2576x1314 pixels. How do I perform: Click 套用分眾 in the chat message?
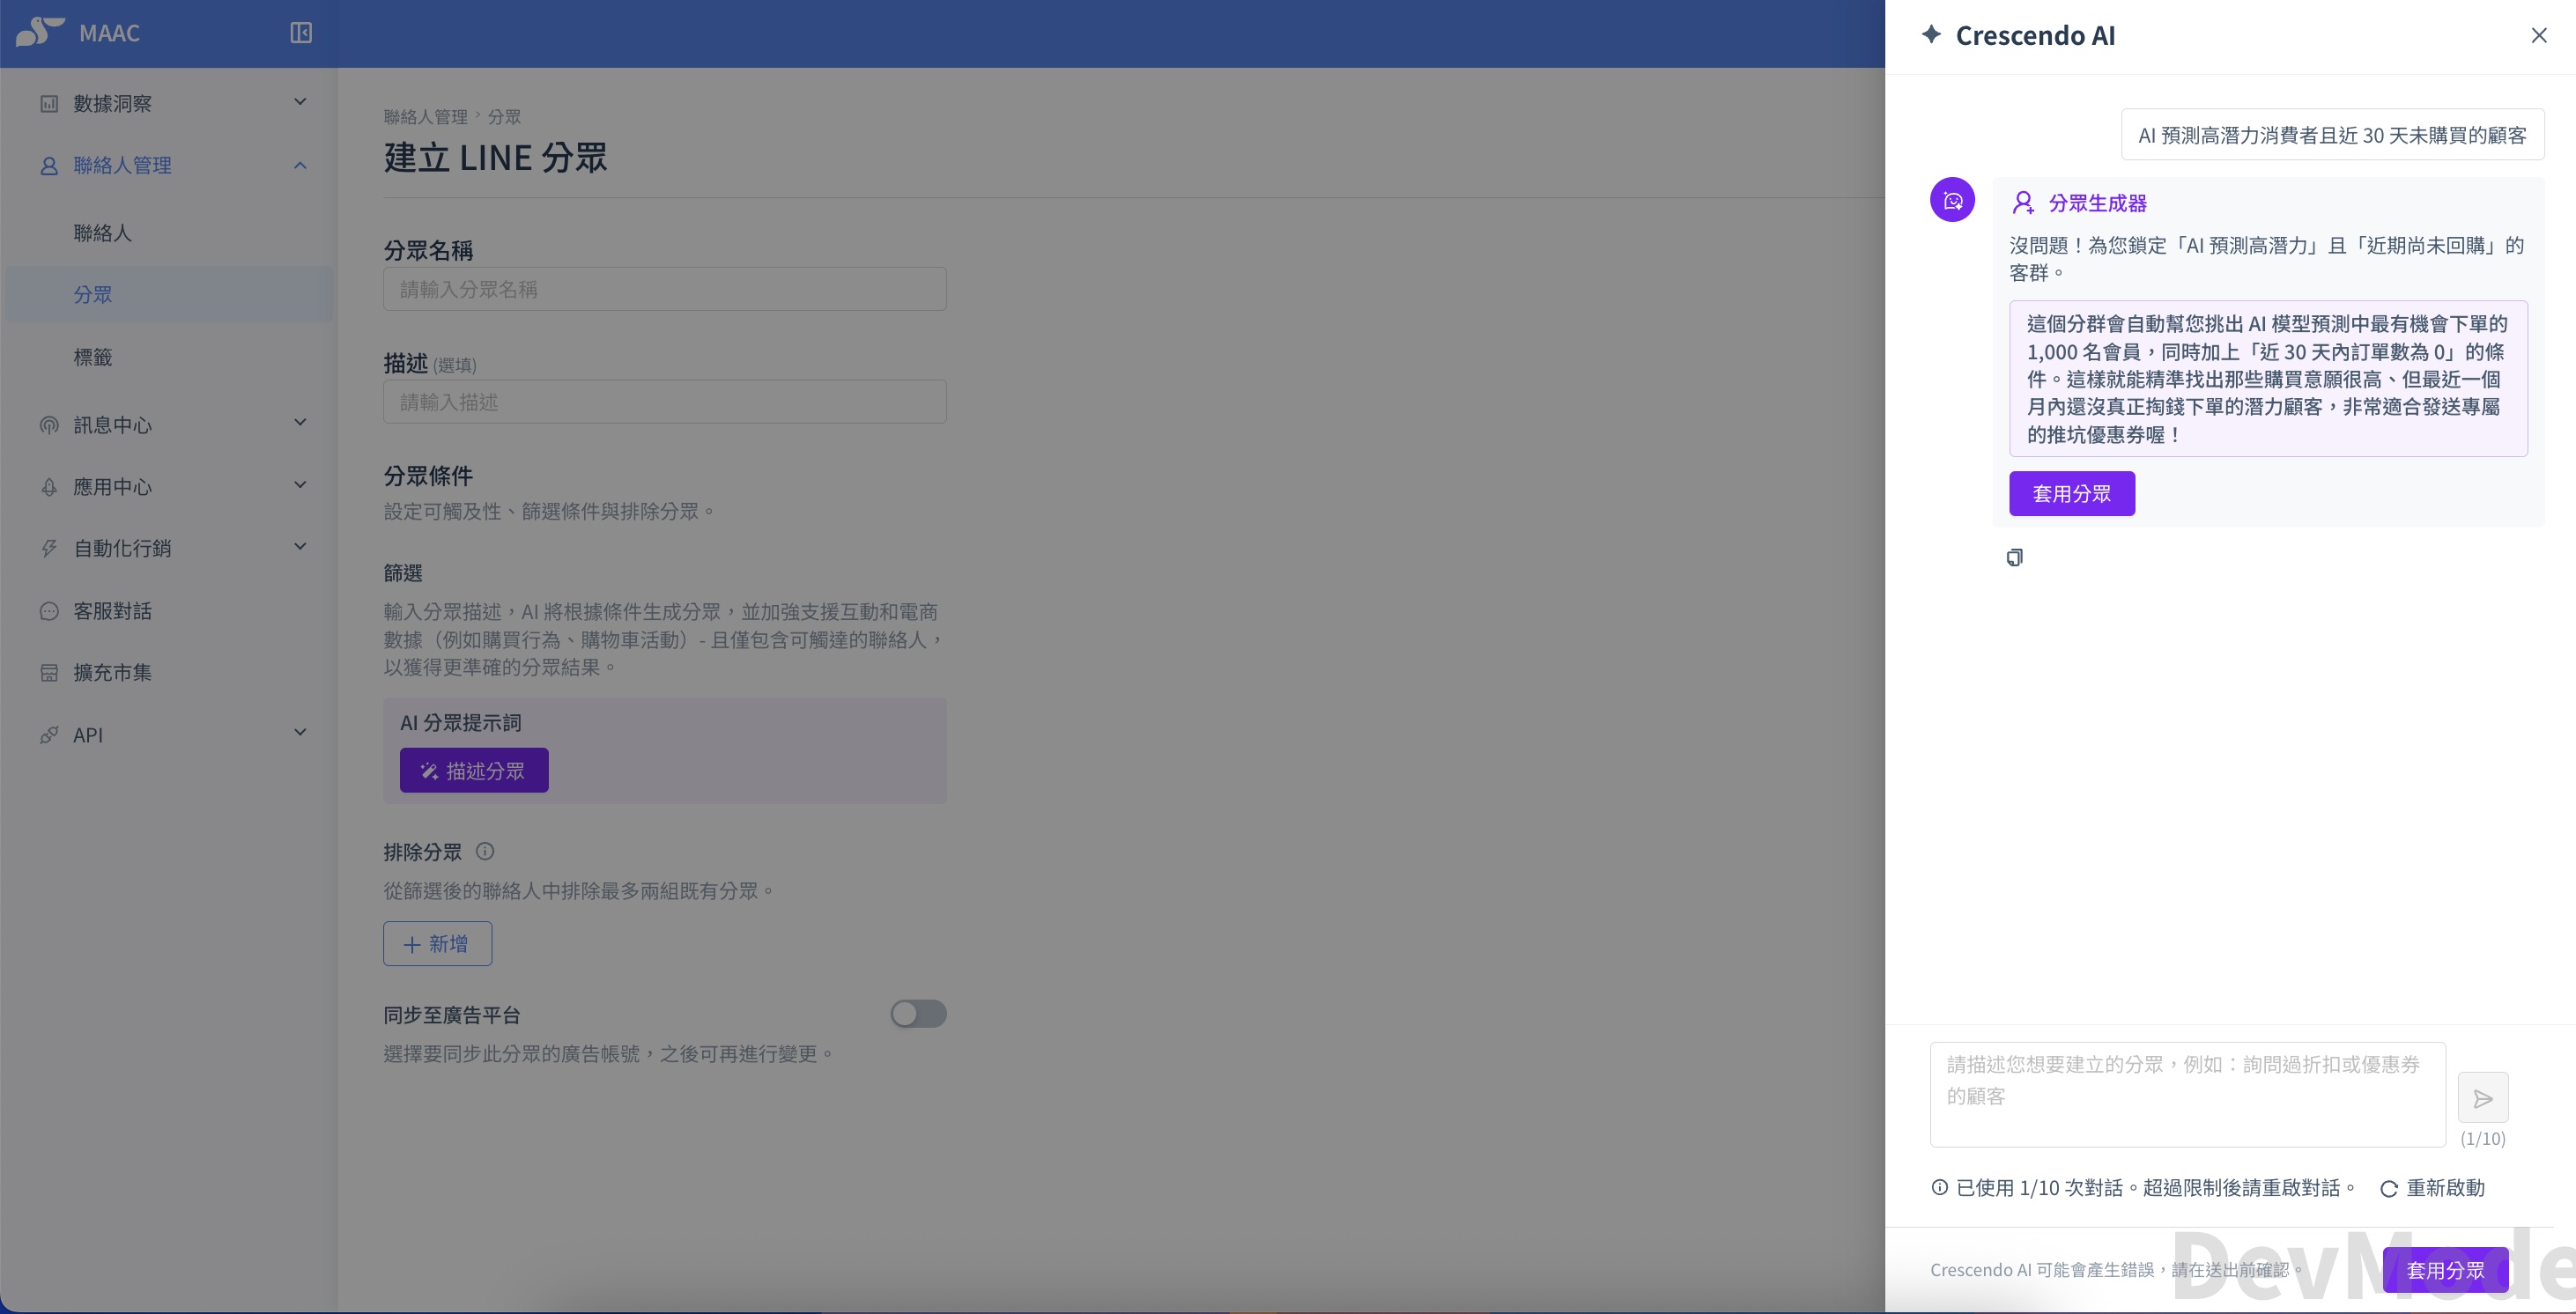(x=2072, y=493)
